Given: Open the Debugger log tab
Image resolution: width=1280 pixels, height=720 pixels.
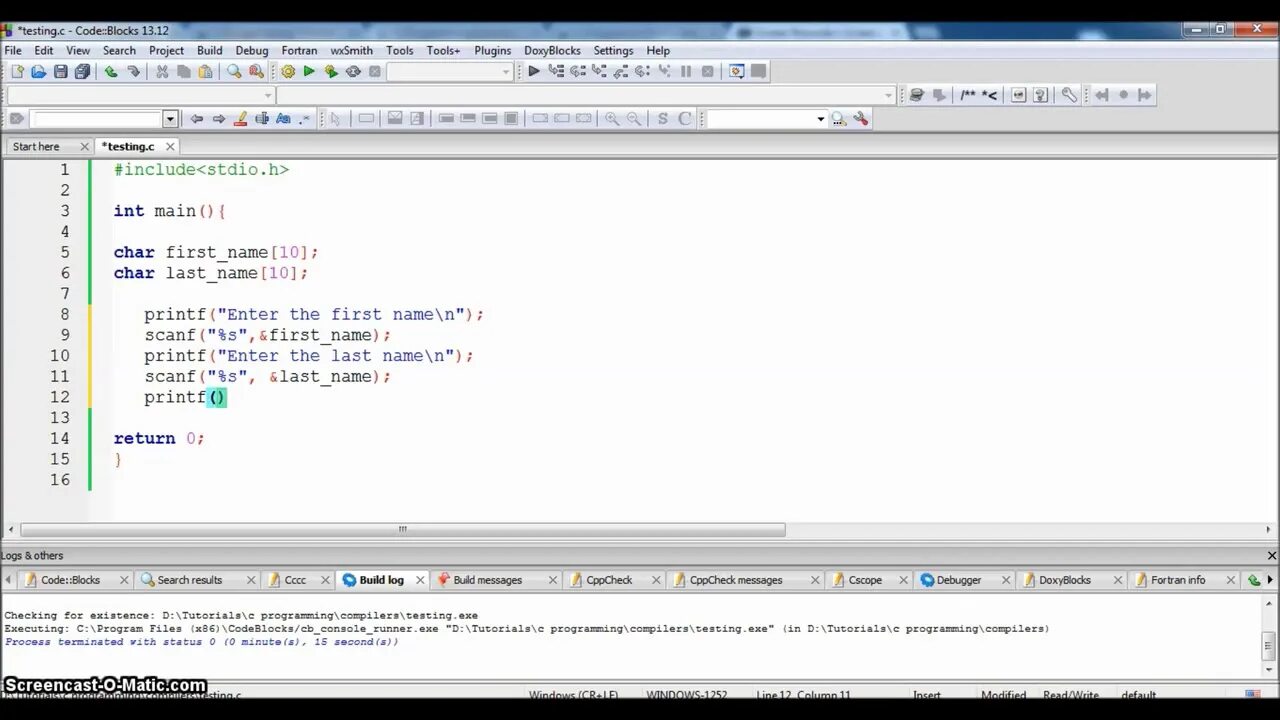Looking at the screenshot, I should (958, 580).
